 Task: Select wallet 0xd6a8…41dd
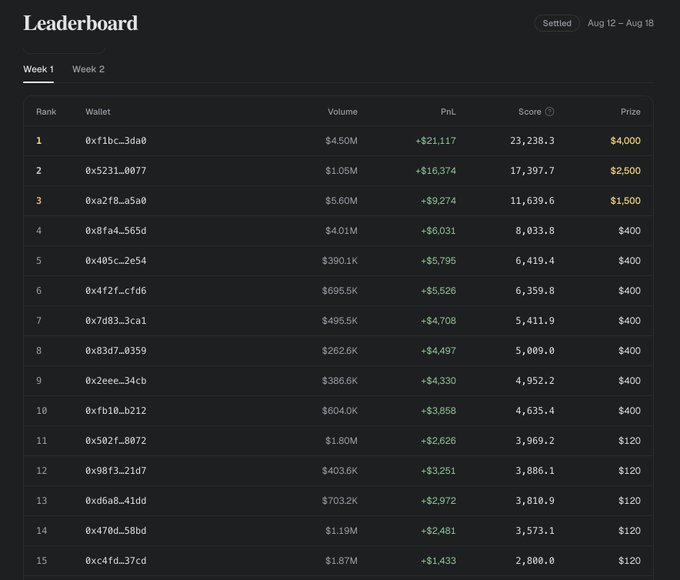(x=116, y=501)
